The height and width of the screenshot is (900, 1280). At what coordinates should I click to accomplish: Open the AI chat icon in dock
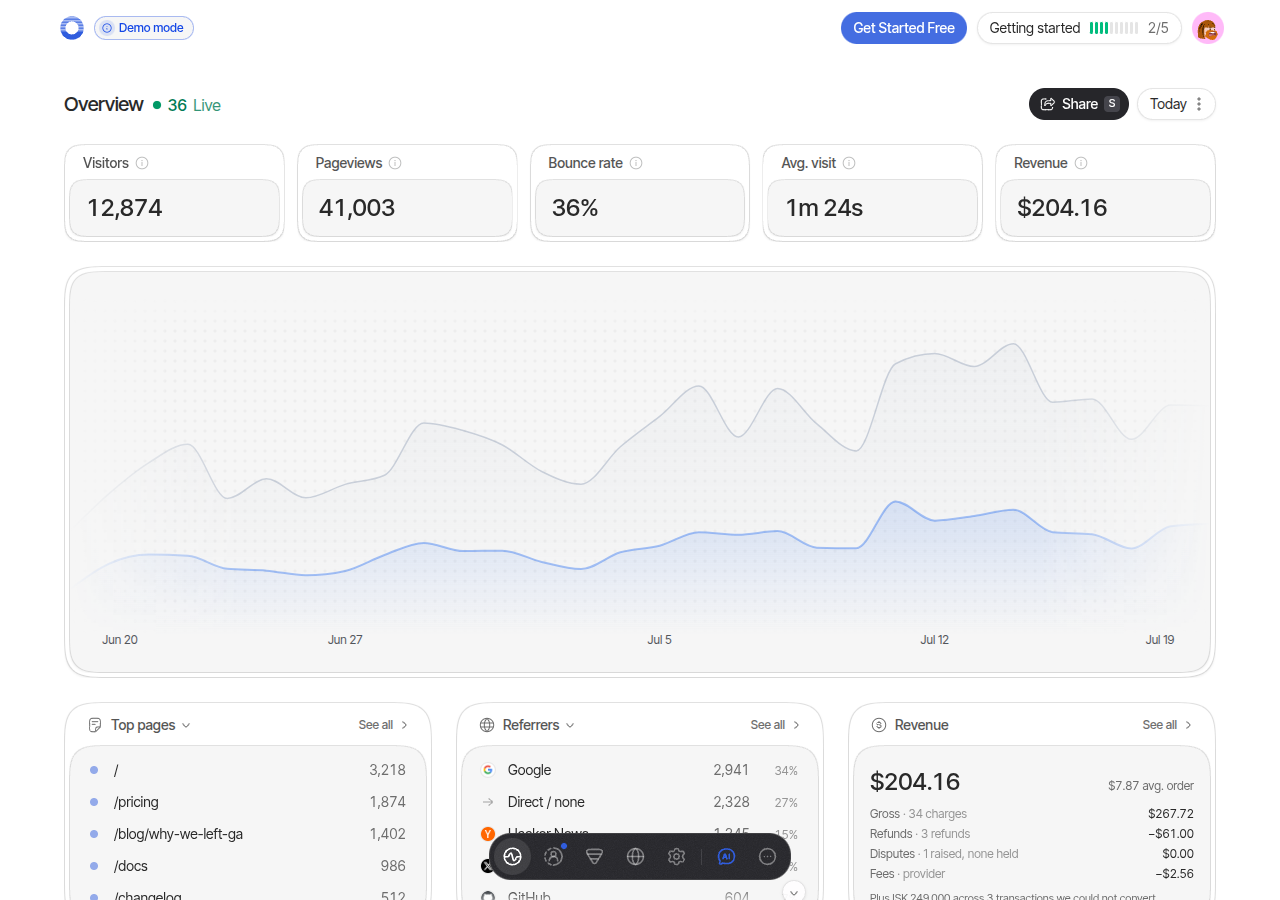pos(727,856)
